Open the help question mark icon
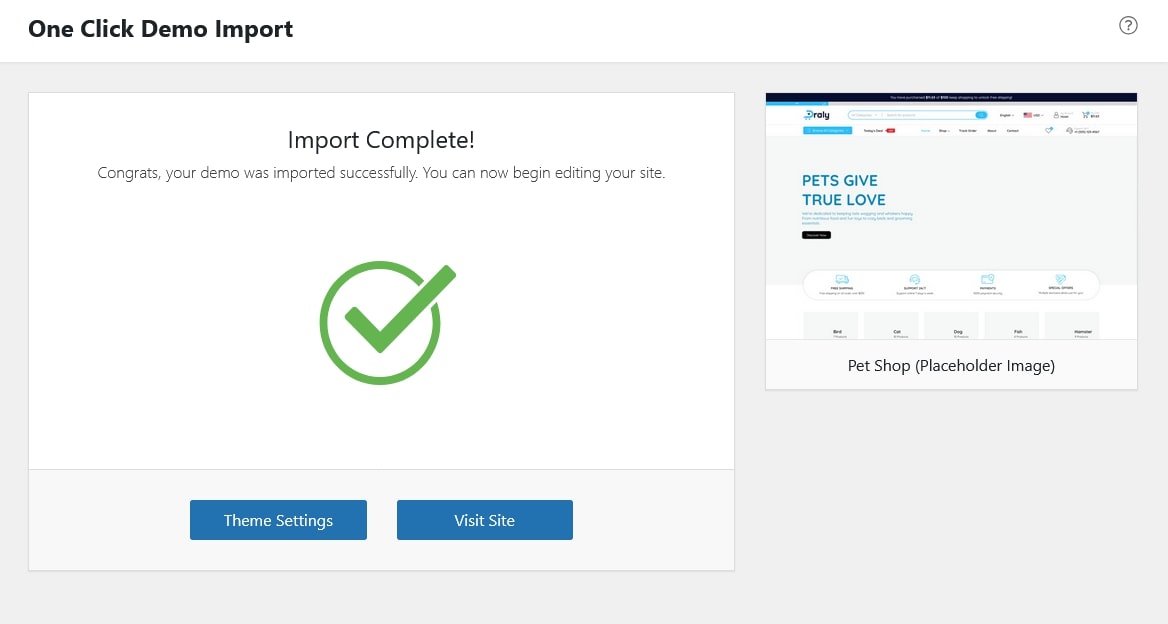 (1128, 26)
